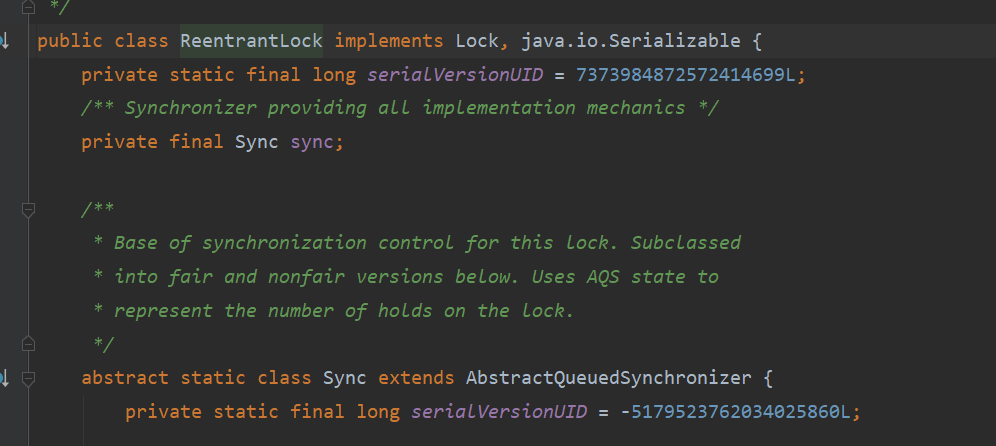Click serialVersionUID inside the Sync class
996x446 pixels.
(x=499, y=412)
